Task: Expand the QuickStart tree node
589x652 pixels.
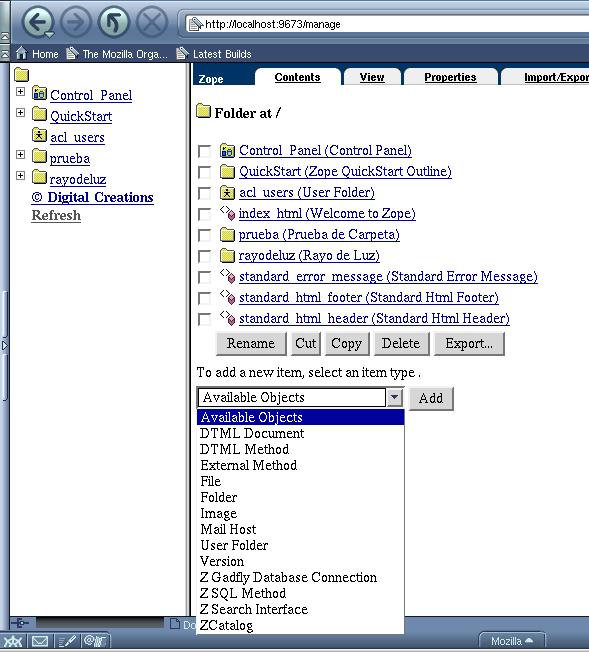Action: click(20, 112)
